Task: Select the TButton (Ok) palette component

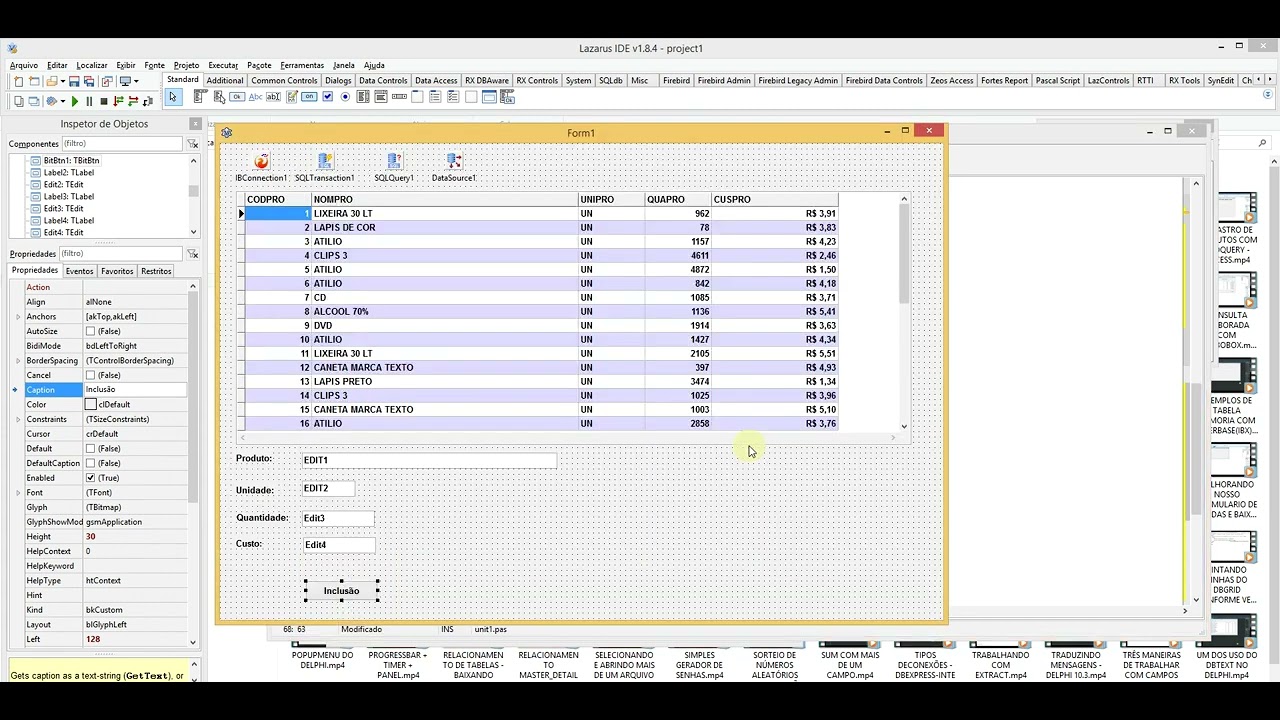Action: click(x=237, y=97)
